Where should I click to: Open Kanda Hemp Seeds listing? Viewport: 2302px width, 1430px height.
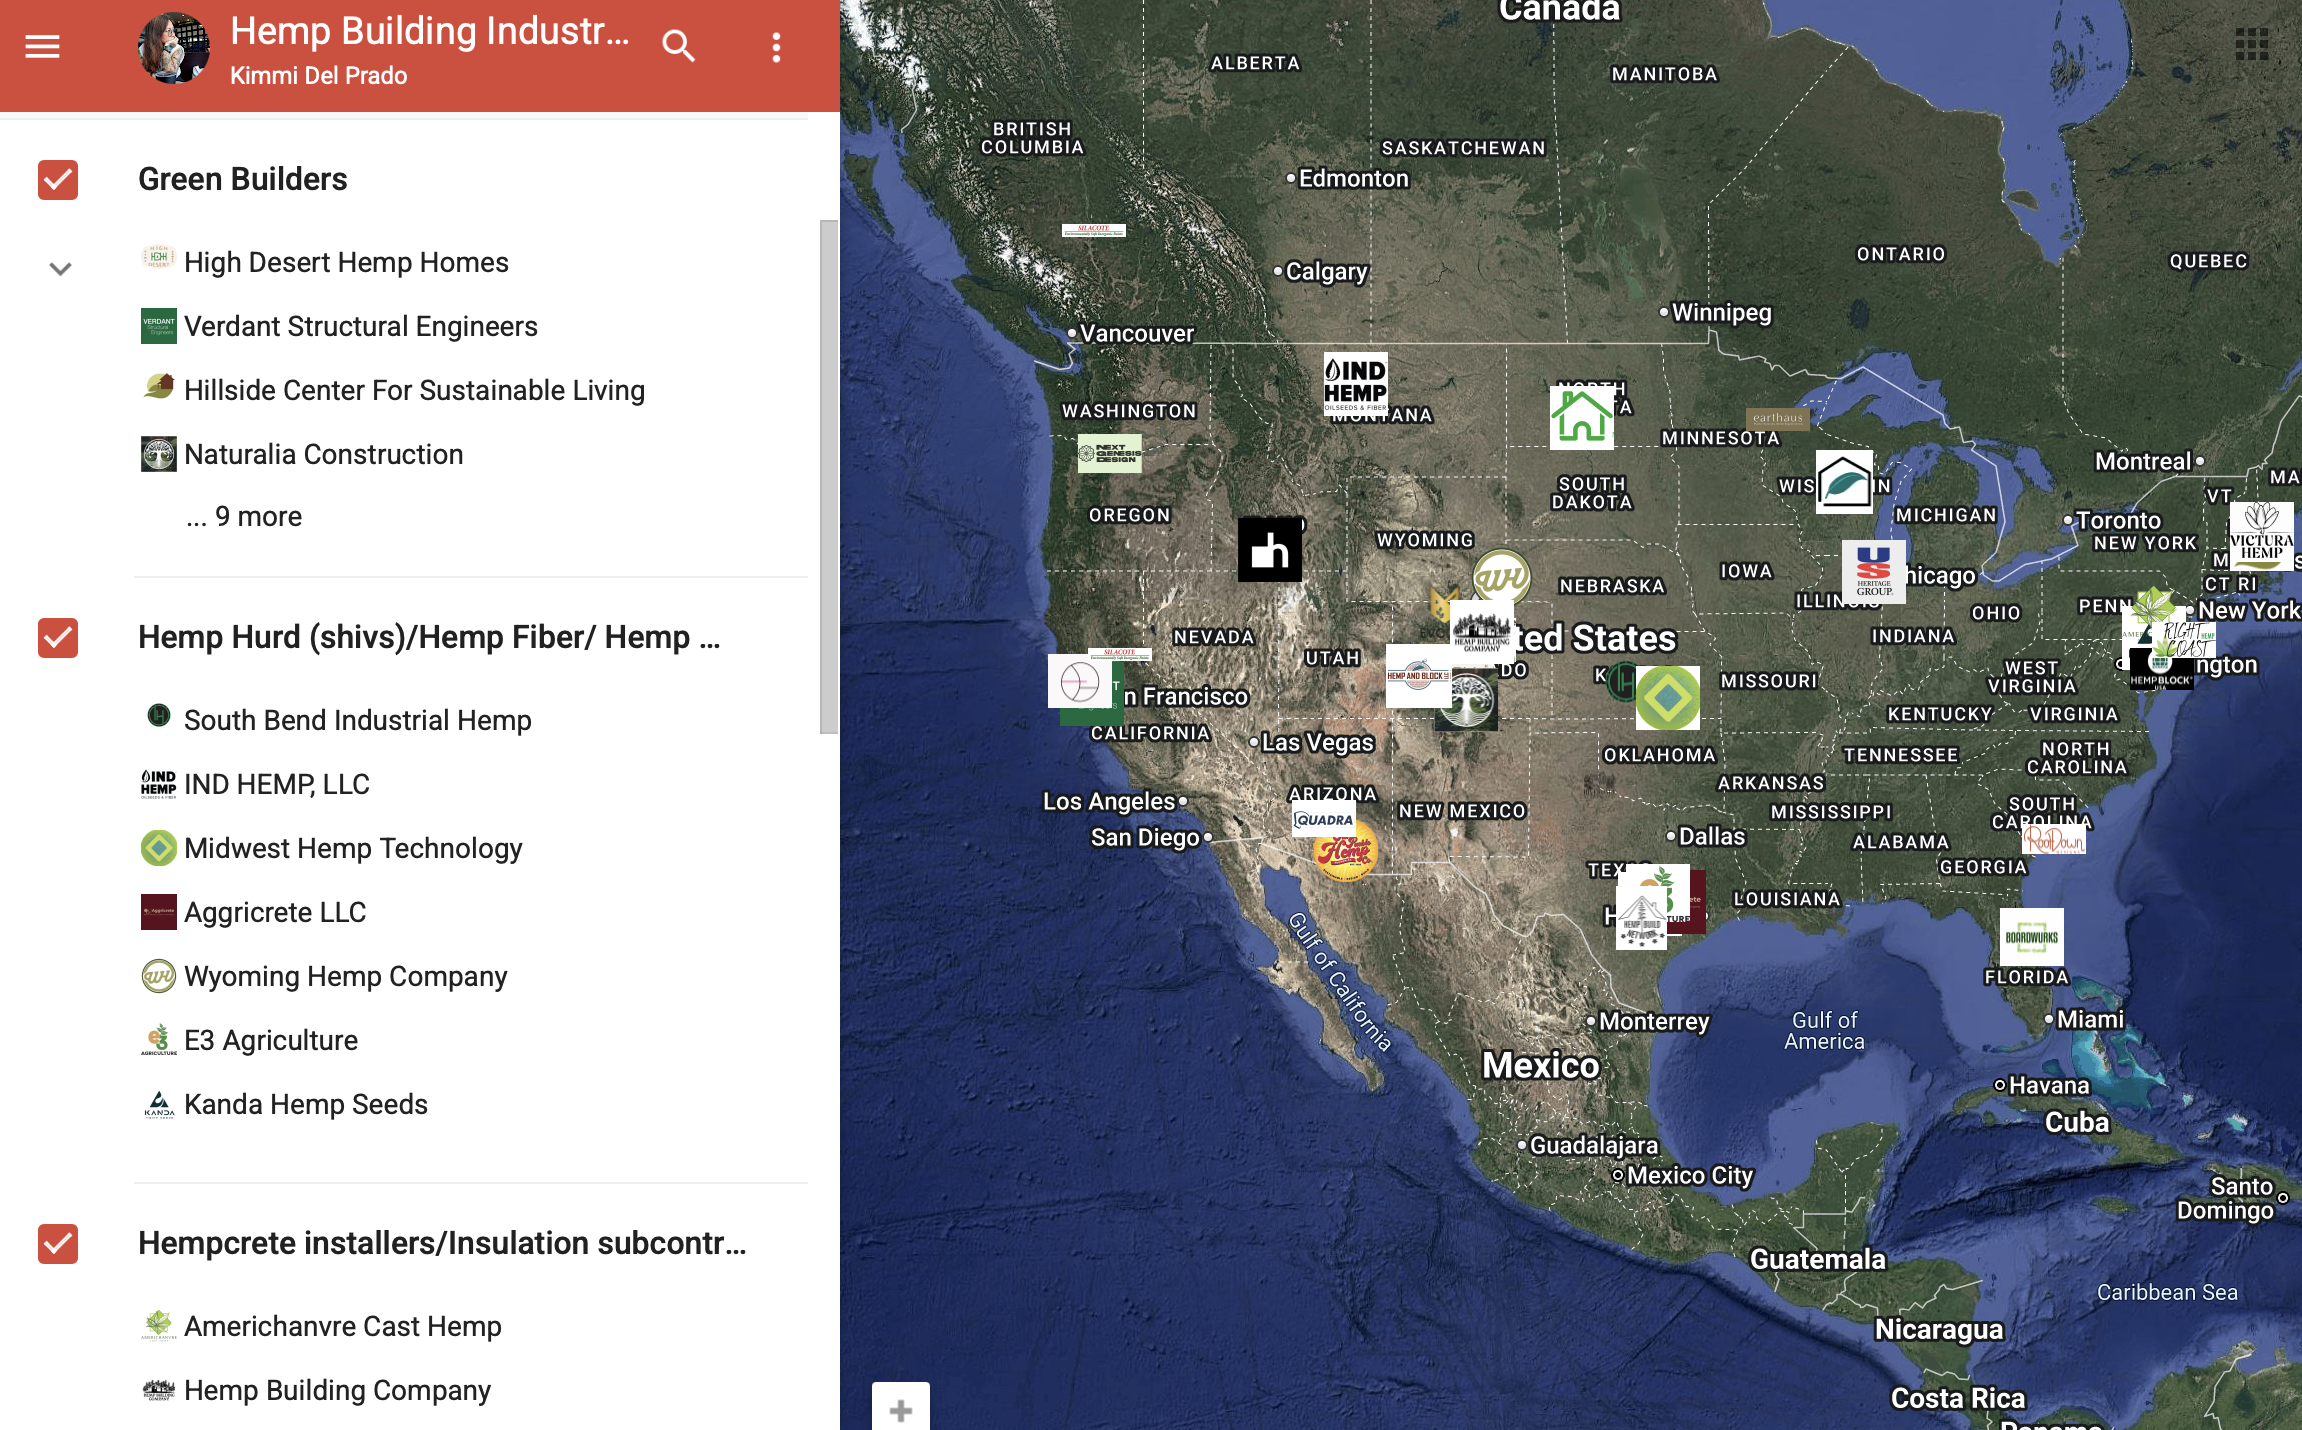coord(305,1104)
